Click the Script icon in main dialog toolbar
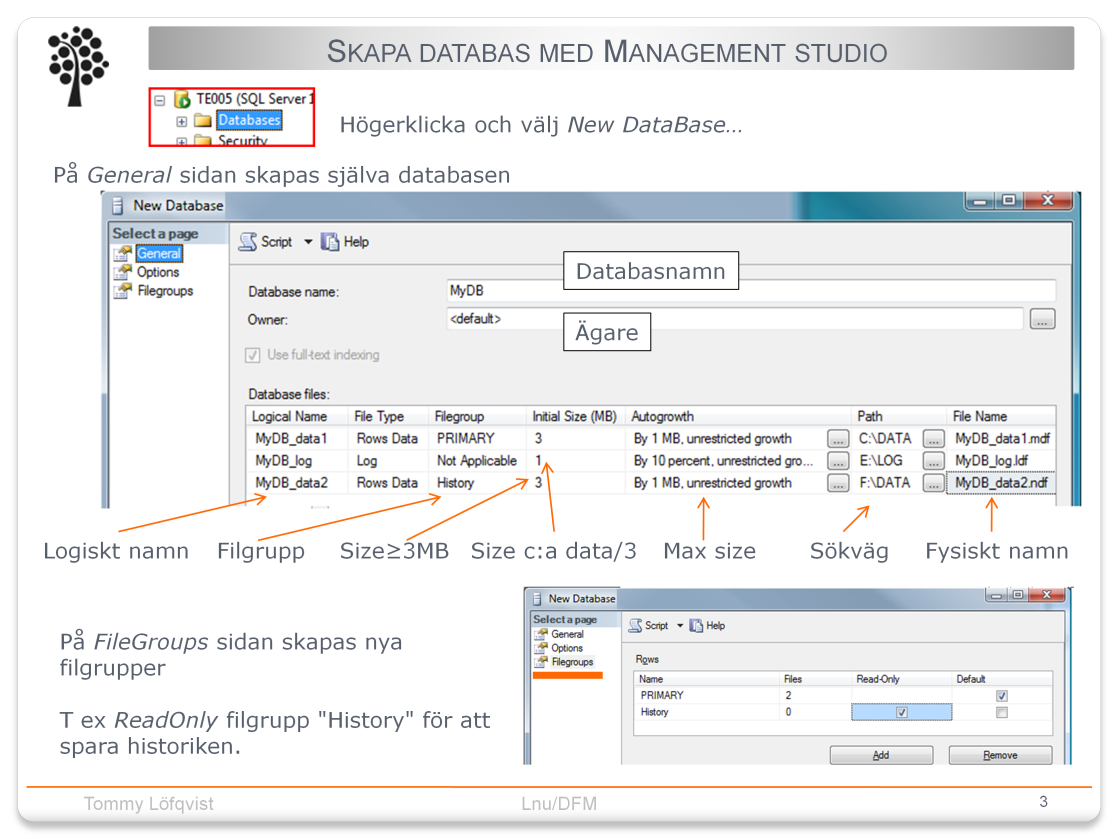 pyautogui.click(x=248, y=242)
